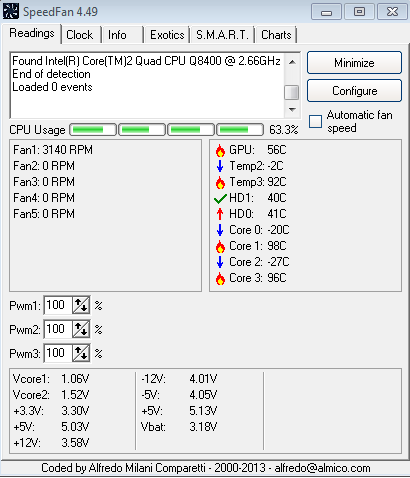This screenshot has width=410, height=478.
Task: Click the log box scroll down arrow
Action: 292,110
